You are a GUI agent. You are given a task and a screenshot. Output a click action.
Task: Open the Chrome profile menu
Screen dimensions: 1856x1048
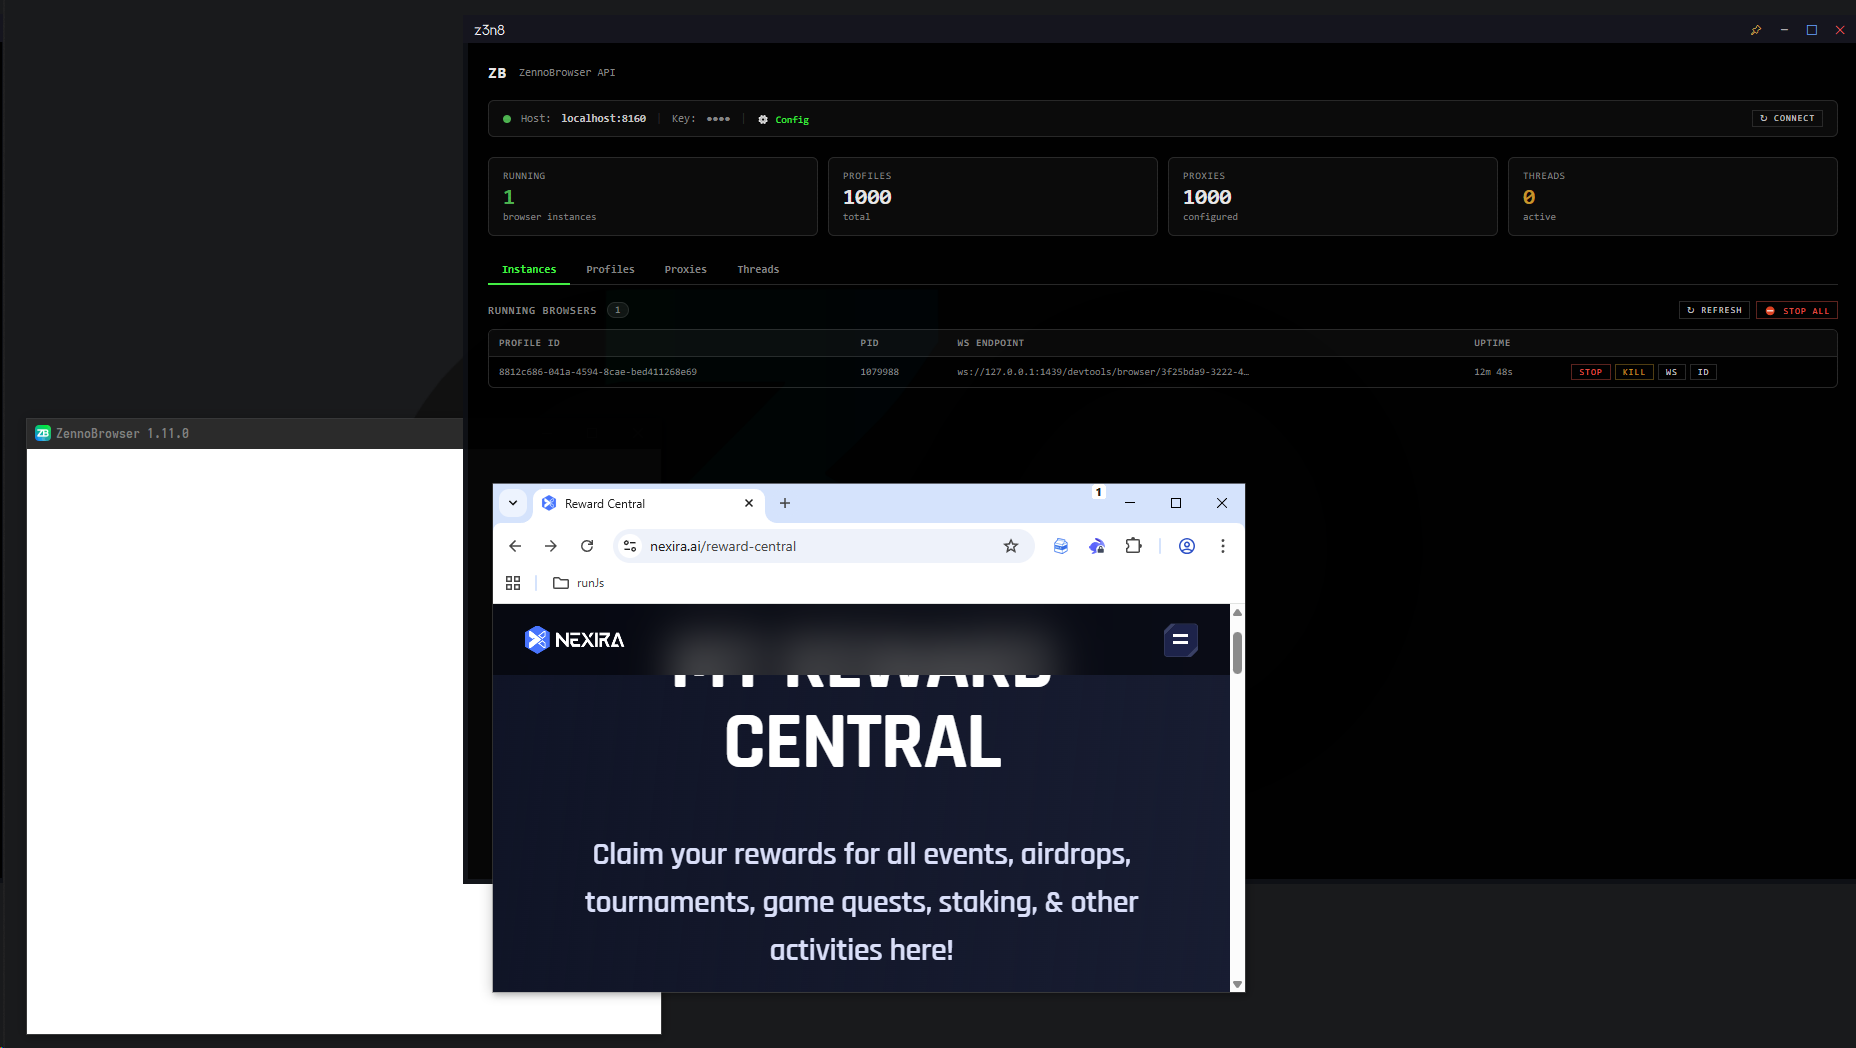tap(1187, 546)
